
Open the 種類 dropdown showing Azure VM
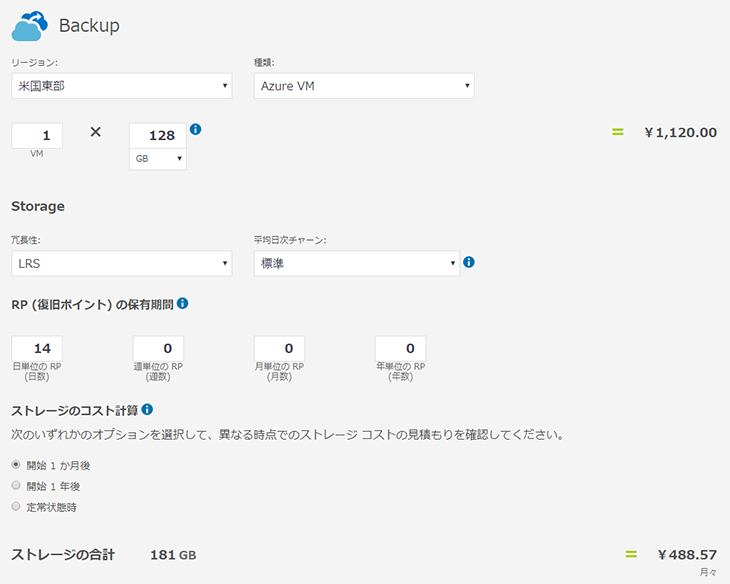[x=363, y=86]
